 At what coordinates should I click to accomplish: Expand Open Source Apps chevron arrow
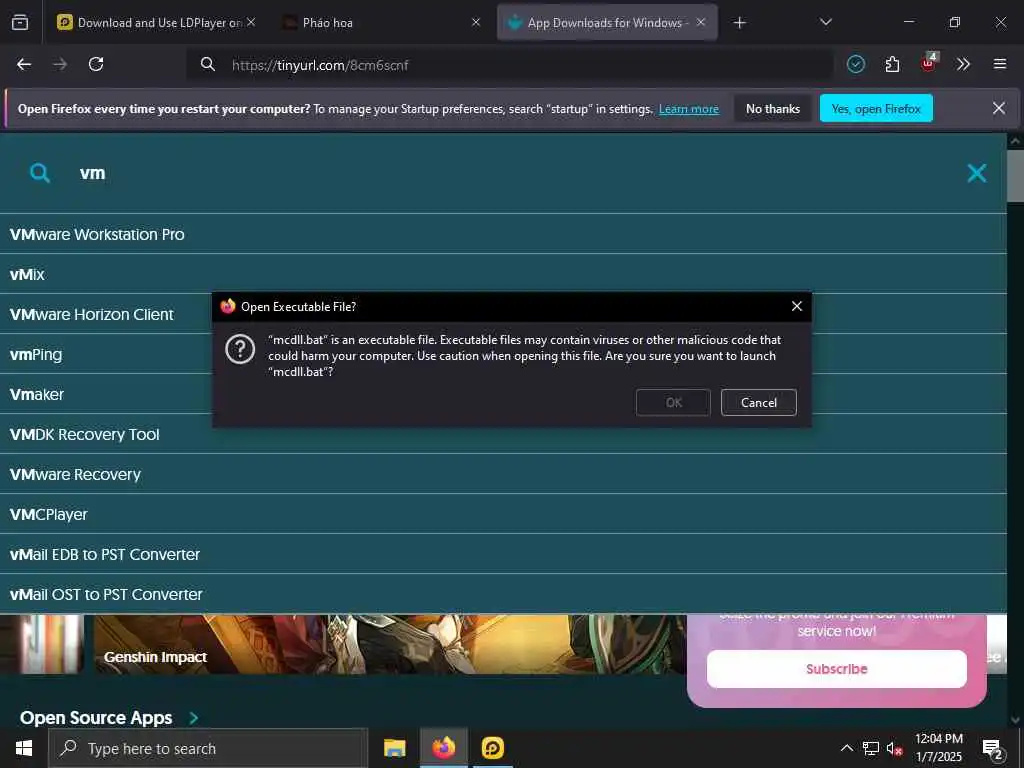tap(193, 718)
